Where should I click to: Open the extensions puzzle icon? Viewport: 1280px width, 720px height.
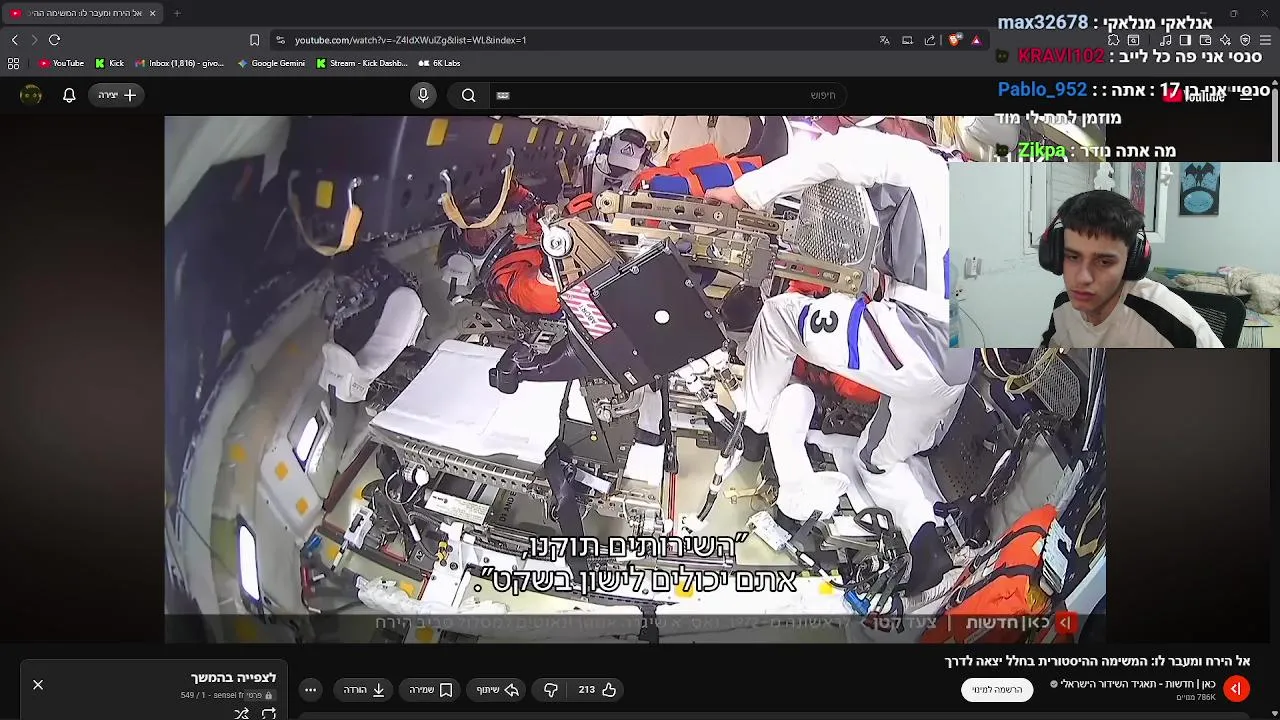pos(1114,40)
